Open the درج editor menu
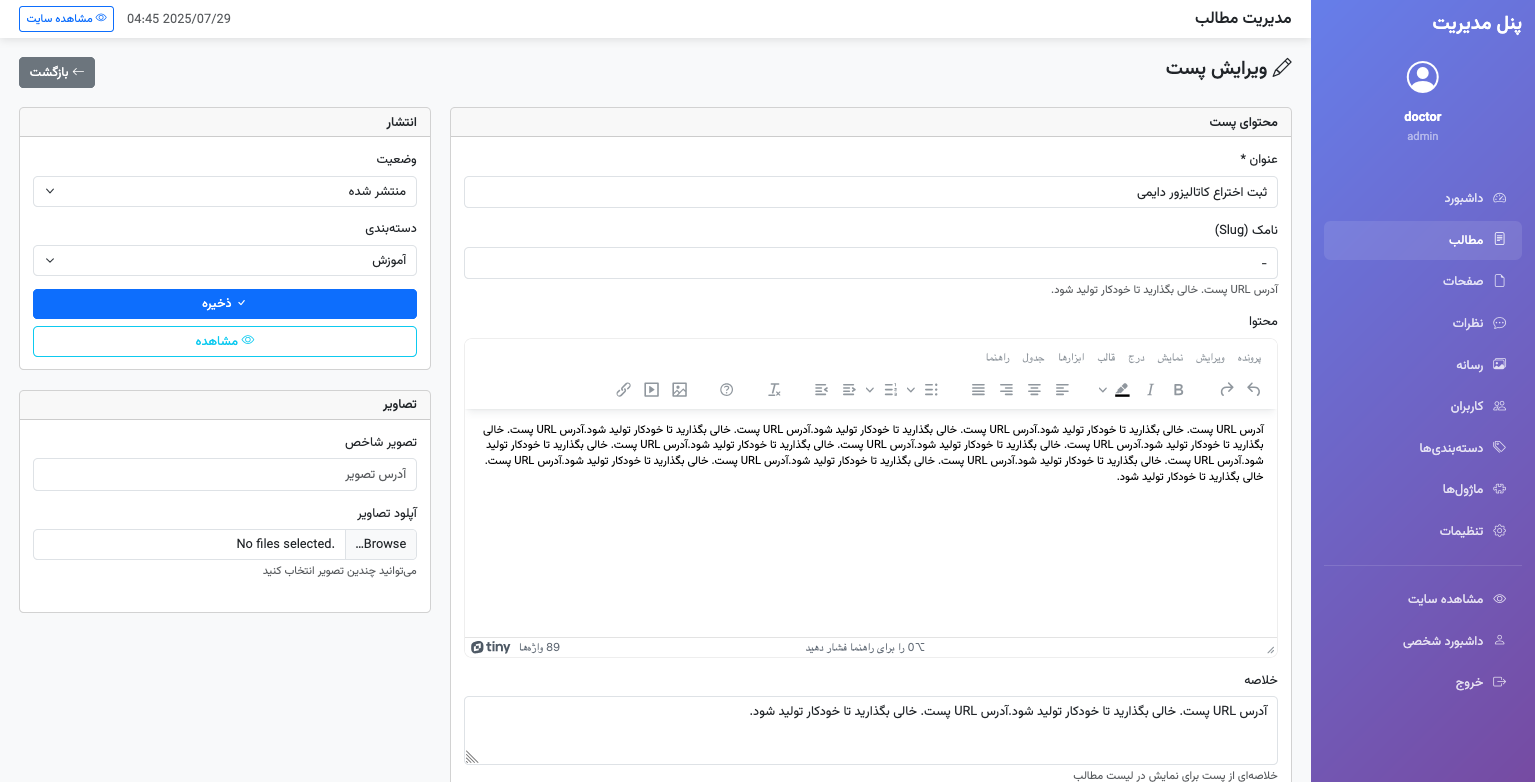This screenshot has width=1535, height=782. (1136, 357)
